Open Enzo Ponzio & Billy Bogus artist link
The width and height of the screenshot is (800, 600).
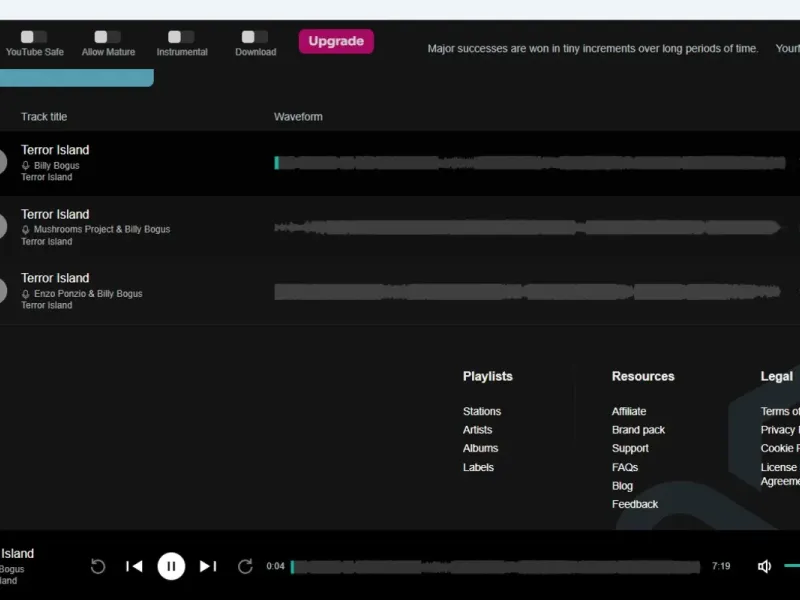[88, 294]
